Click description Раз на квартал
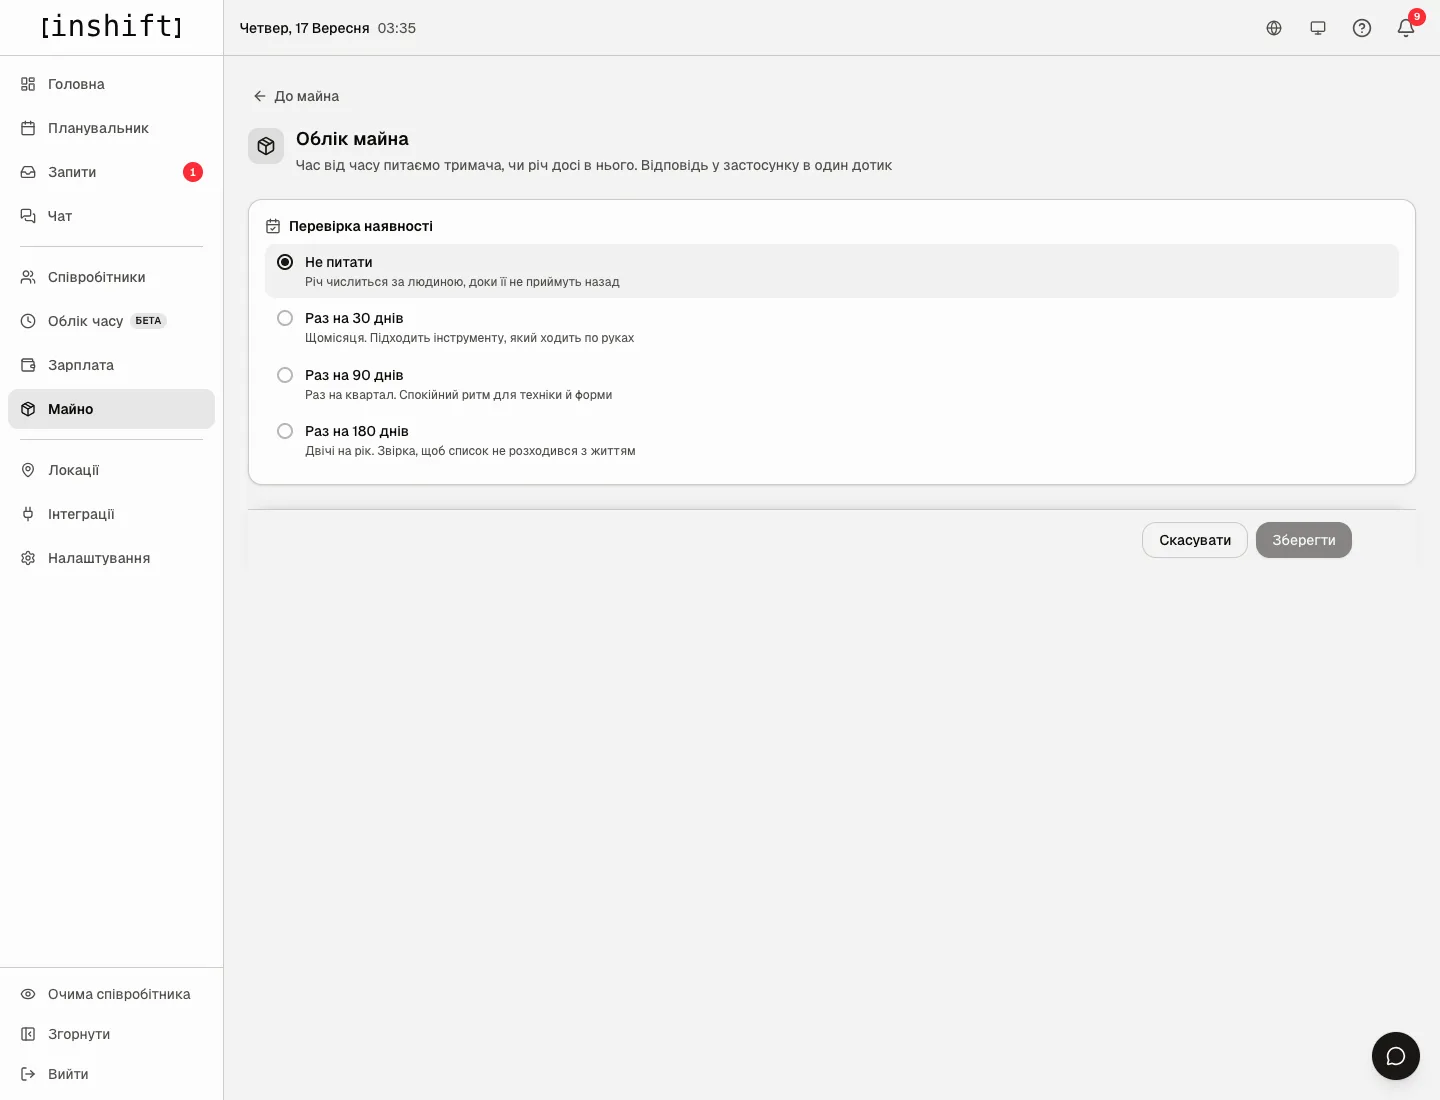This screenshot has height=1100, width=1440. pyautogui.click(x=459, y=395)
